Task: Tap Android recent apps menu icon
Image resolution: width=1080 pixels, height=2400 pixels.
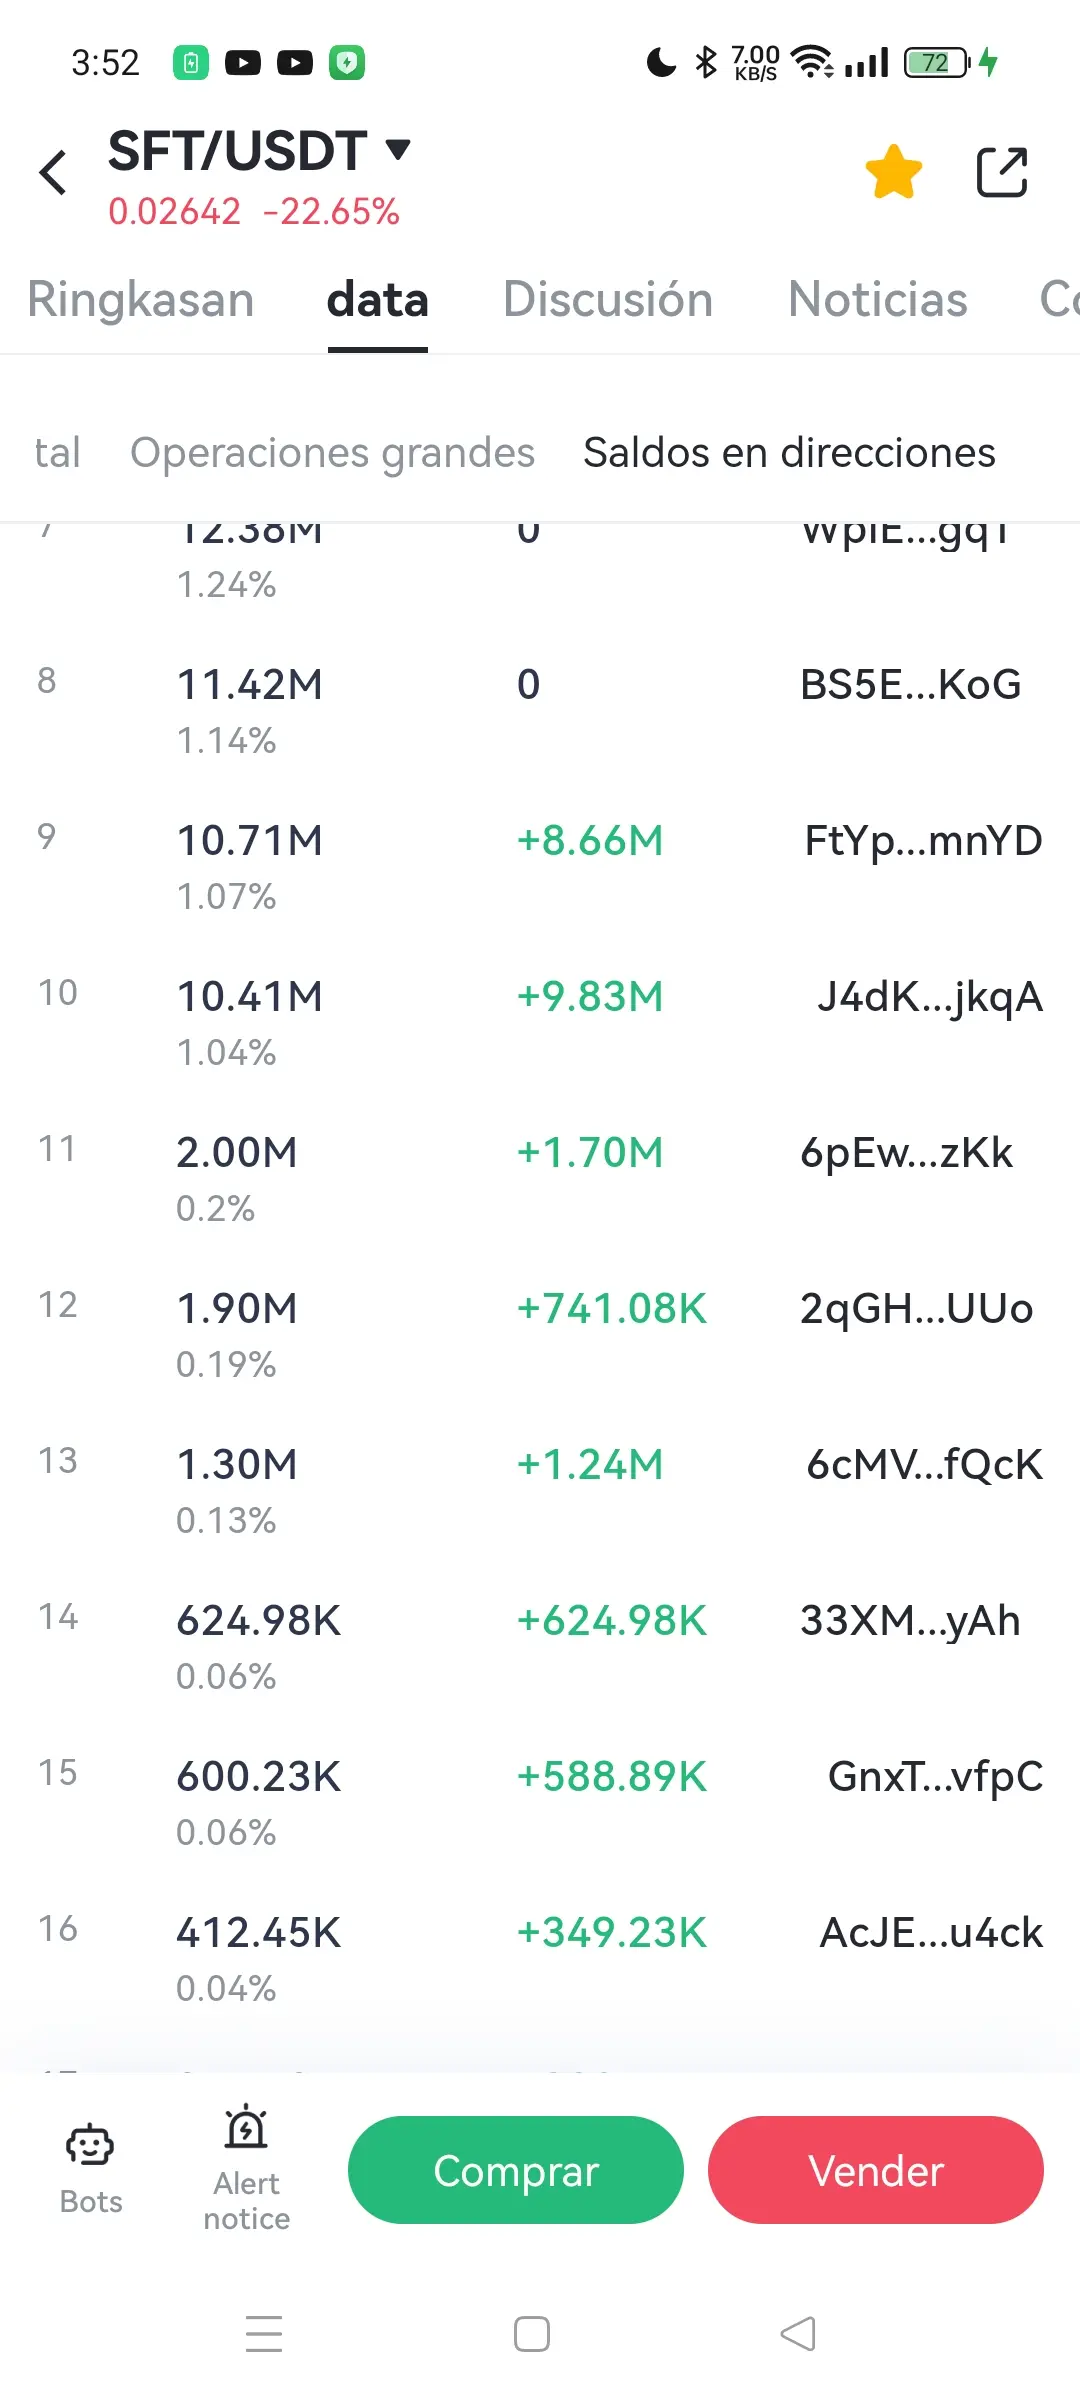Action: point(264,2334)
